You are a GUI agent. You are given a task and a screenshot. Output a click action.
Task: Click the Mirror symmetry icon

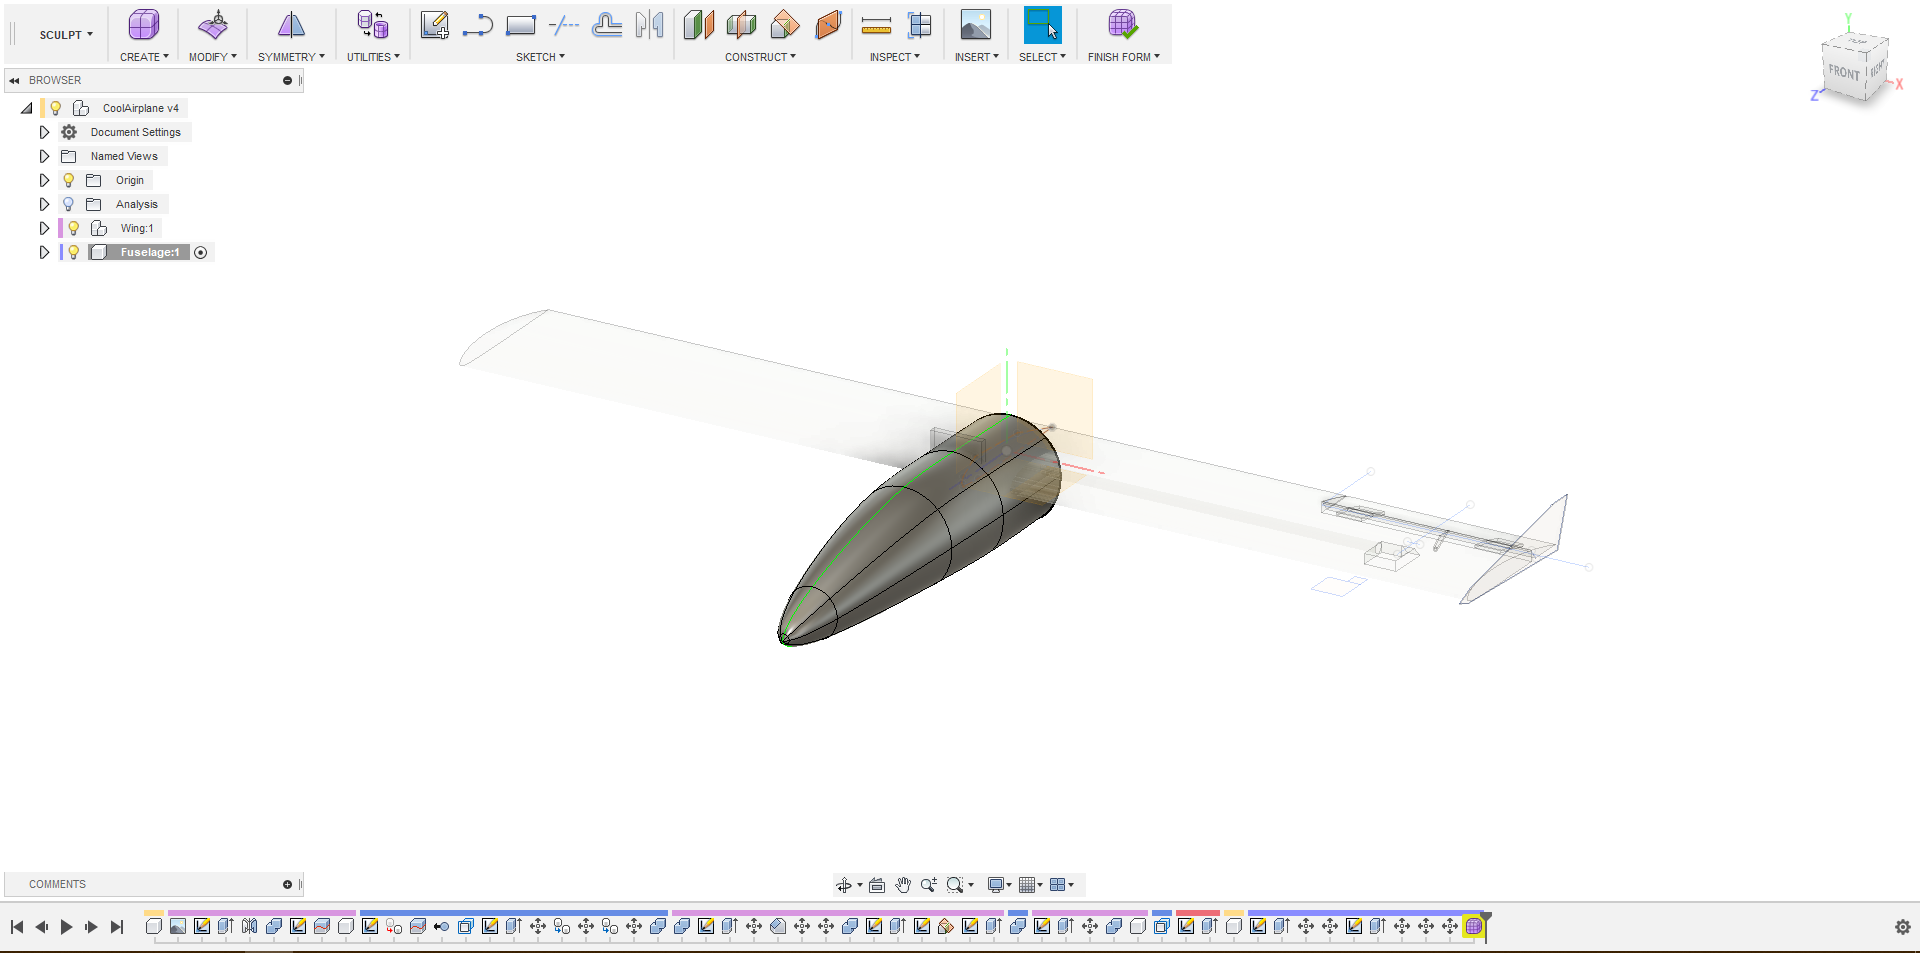coord(291,25)
